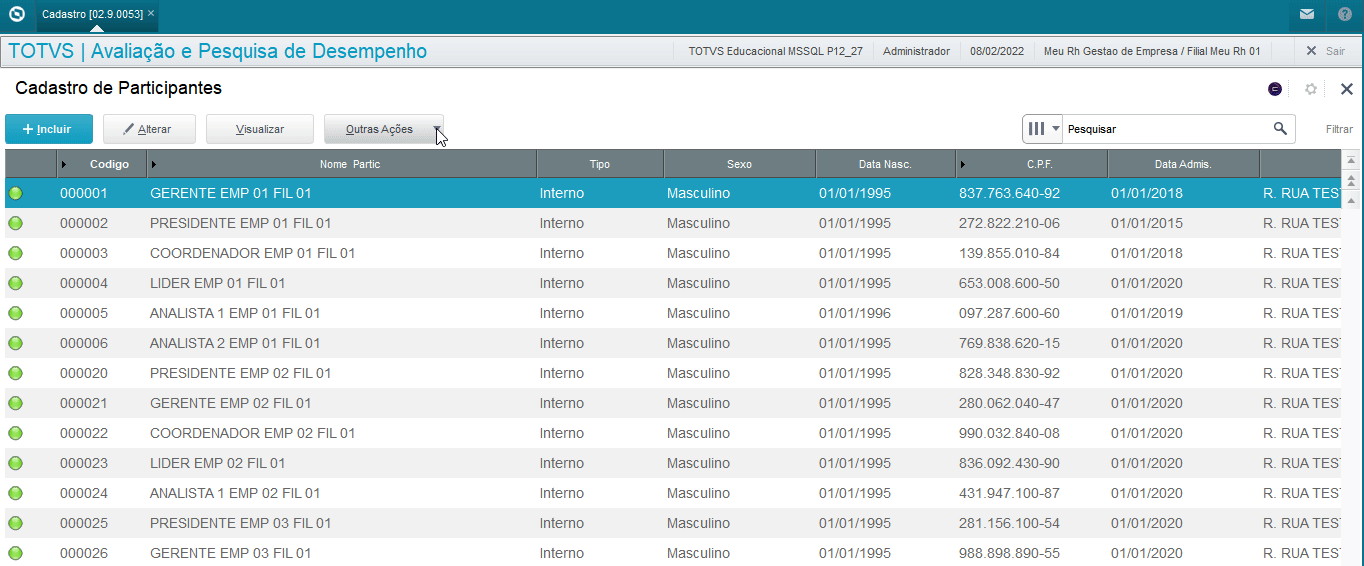Click green status dot for row 000026
Viewport: 1364px width, 566px height.
pos(15,553)
